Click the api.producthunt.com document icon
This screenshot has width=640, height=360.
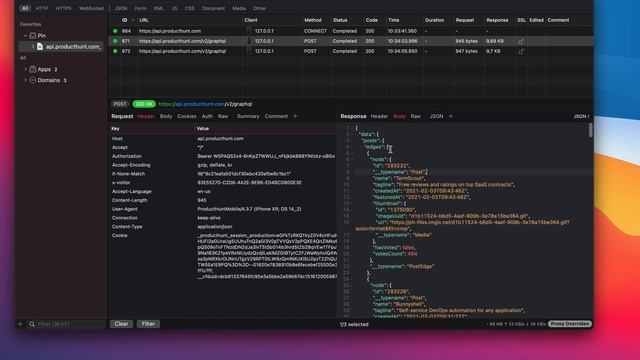(x=40, y=47)
